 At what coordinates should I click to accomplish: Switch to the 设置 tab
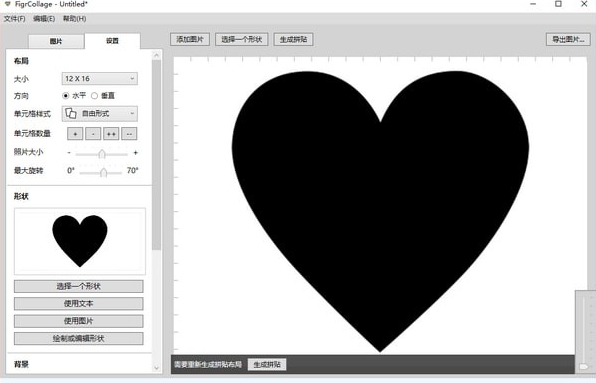click(x=112, y=41)
